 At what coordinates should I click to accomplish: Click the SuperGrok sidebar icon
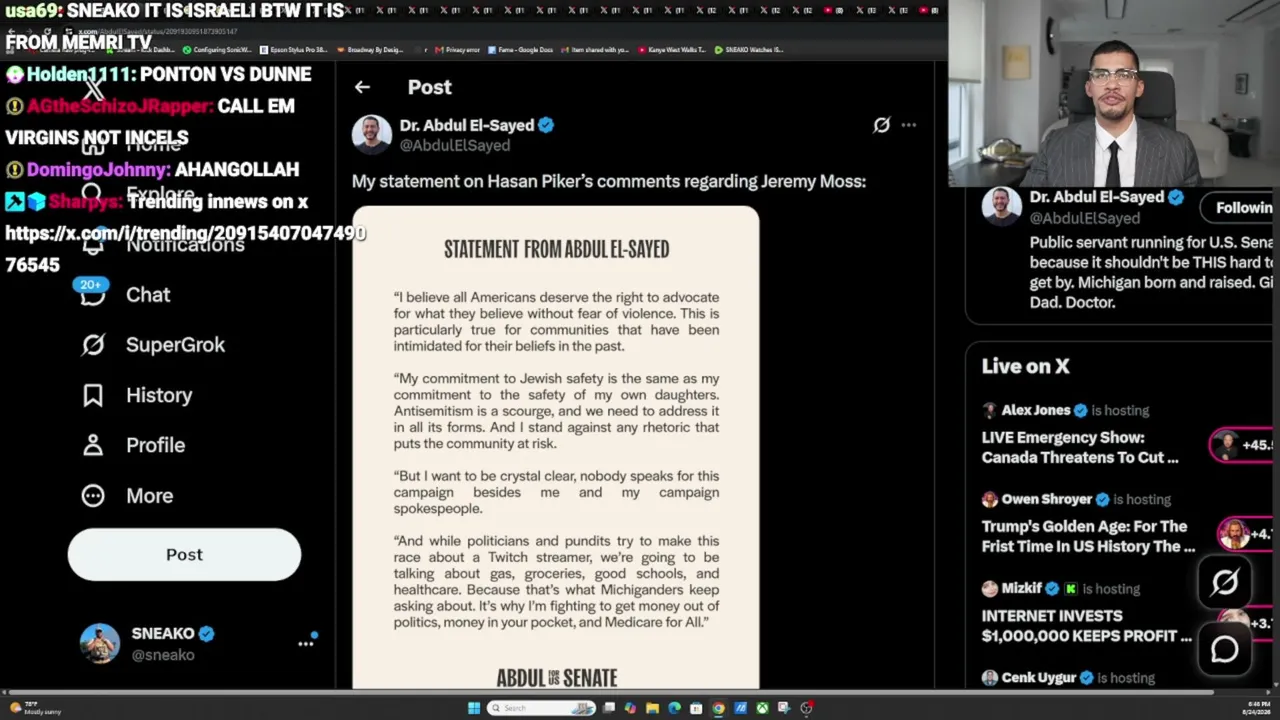[93, 345]
